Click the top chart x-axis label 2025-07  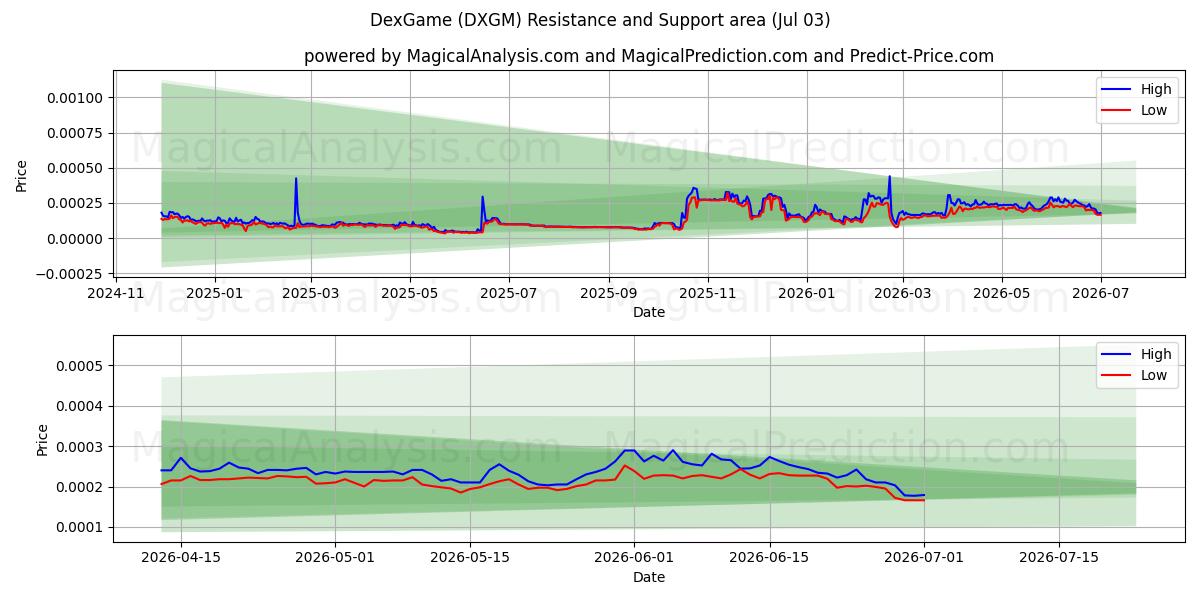coord(509,293)
